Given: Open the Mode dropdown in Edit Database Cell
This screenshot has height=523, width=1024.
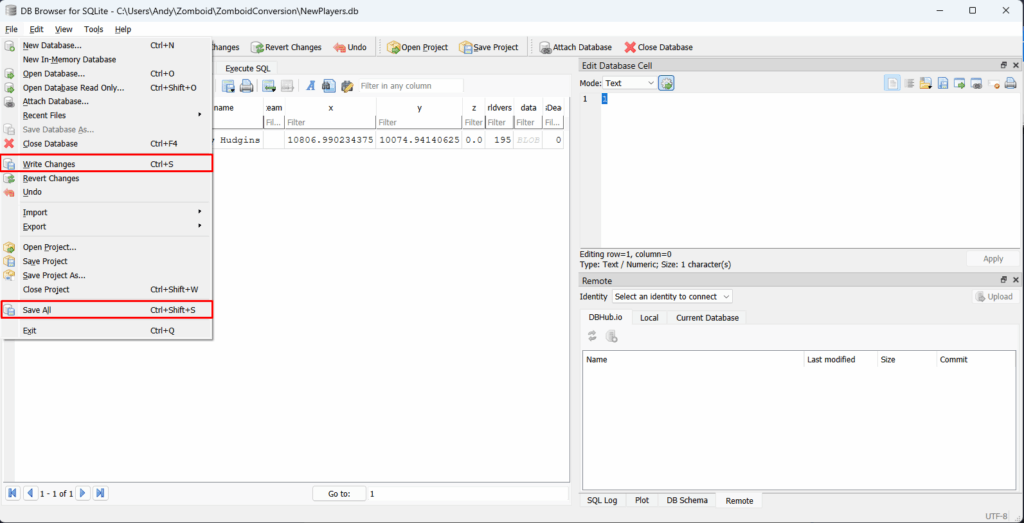Looking at the screenshot, I should coord(629,83).
